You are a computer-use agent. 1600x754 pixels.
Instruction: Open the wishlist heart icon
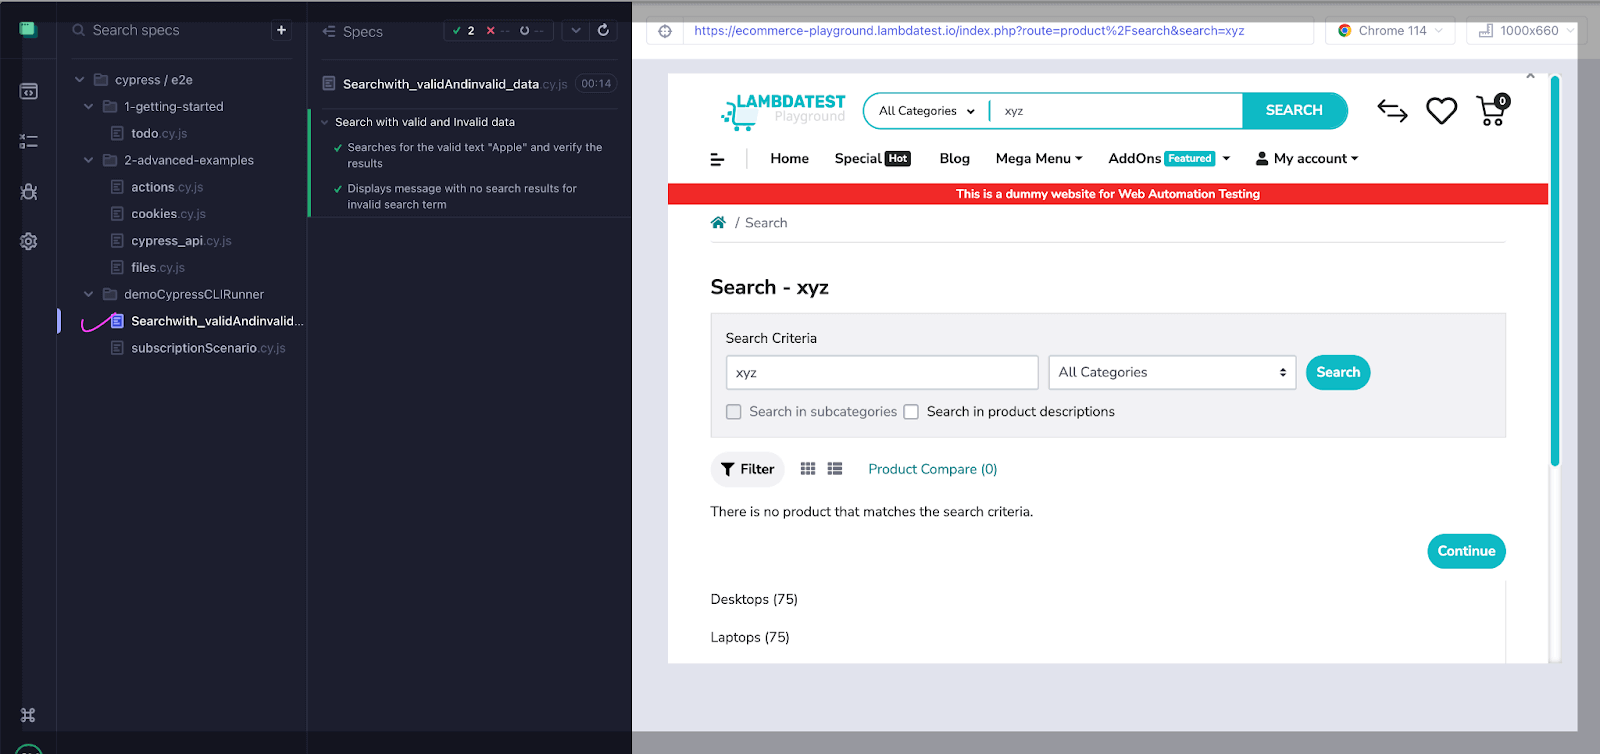(x=1441, y=110)
